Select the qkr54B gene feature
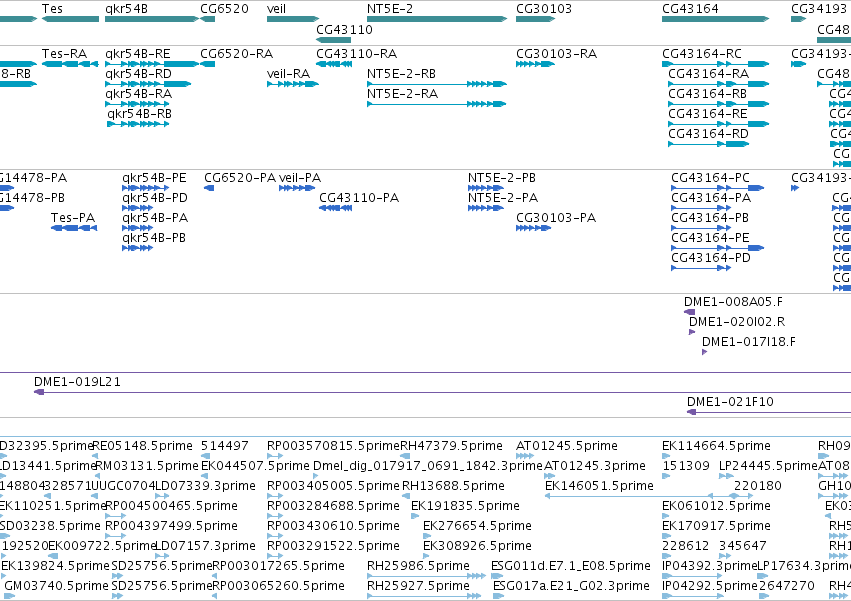The image size is (851, 601). click(152, 19)
